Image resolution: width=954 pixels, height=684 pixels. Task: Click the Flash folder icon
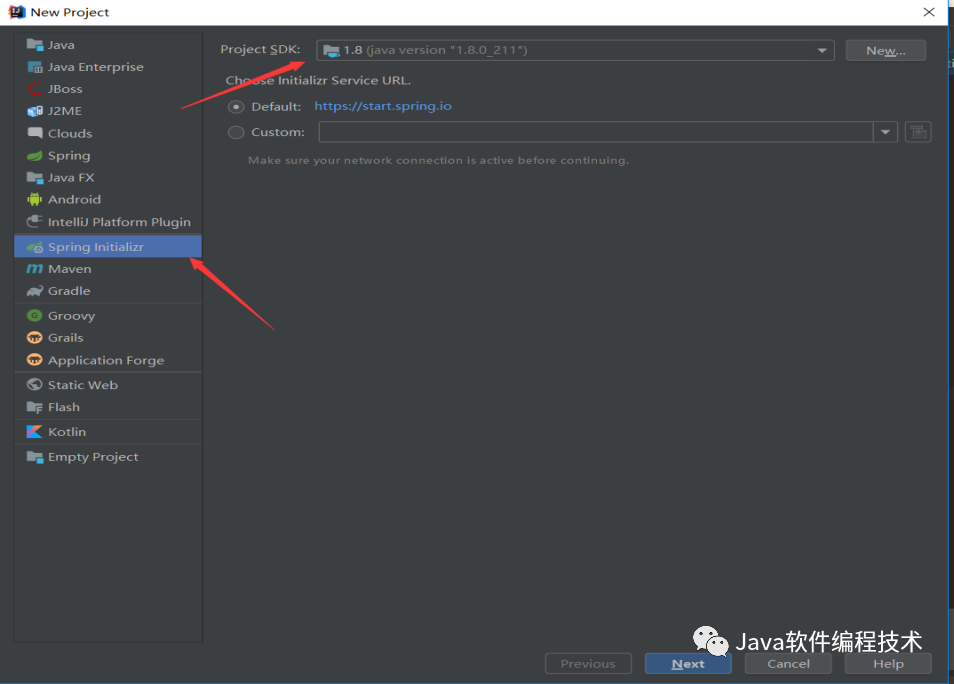click(35, 407)
